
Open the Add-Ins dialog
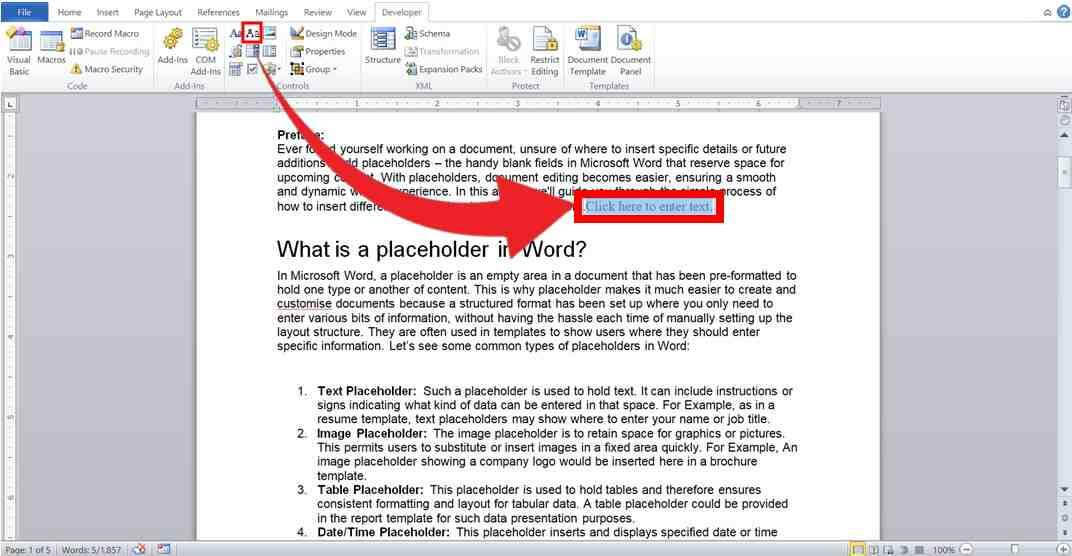tap(172, 47)
